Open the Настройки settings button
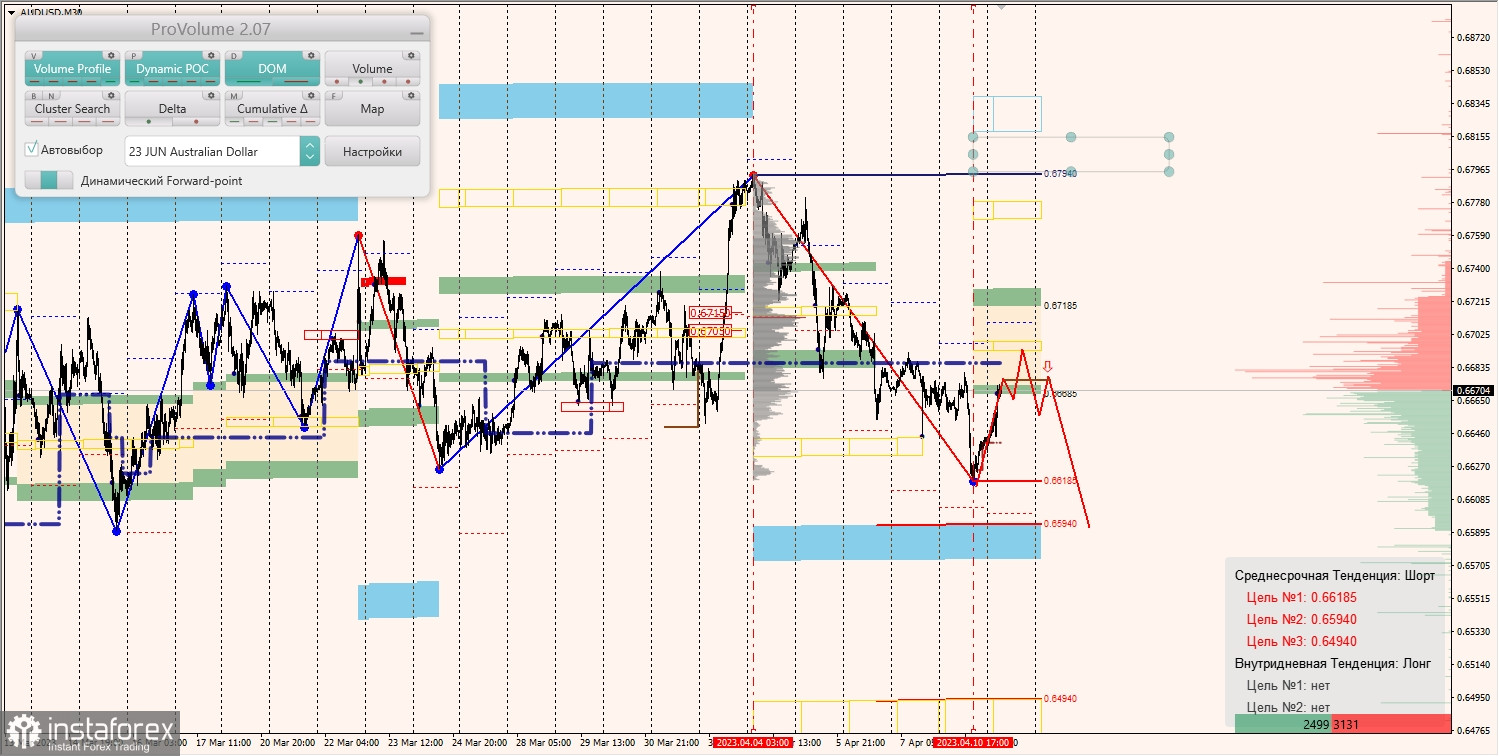 coord(372,151)
